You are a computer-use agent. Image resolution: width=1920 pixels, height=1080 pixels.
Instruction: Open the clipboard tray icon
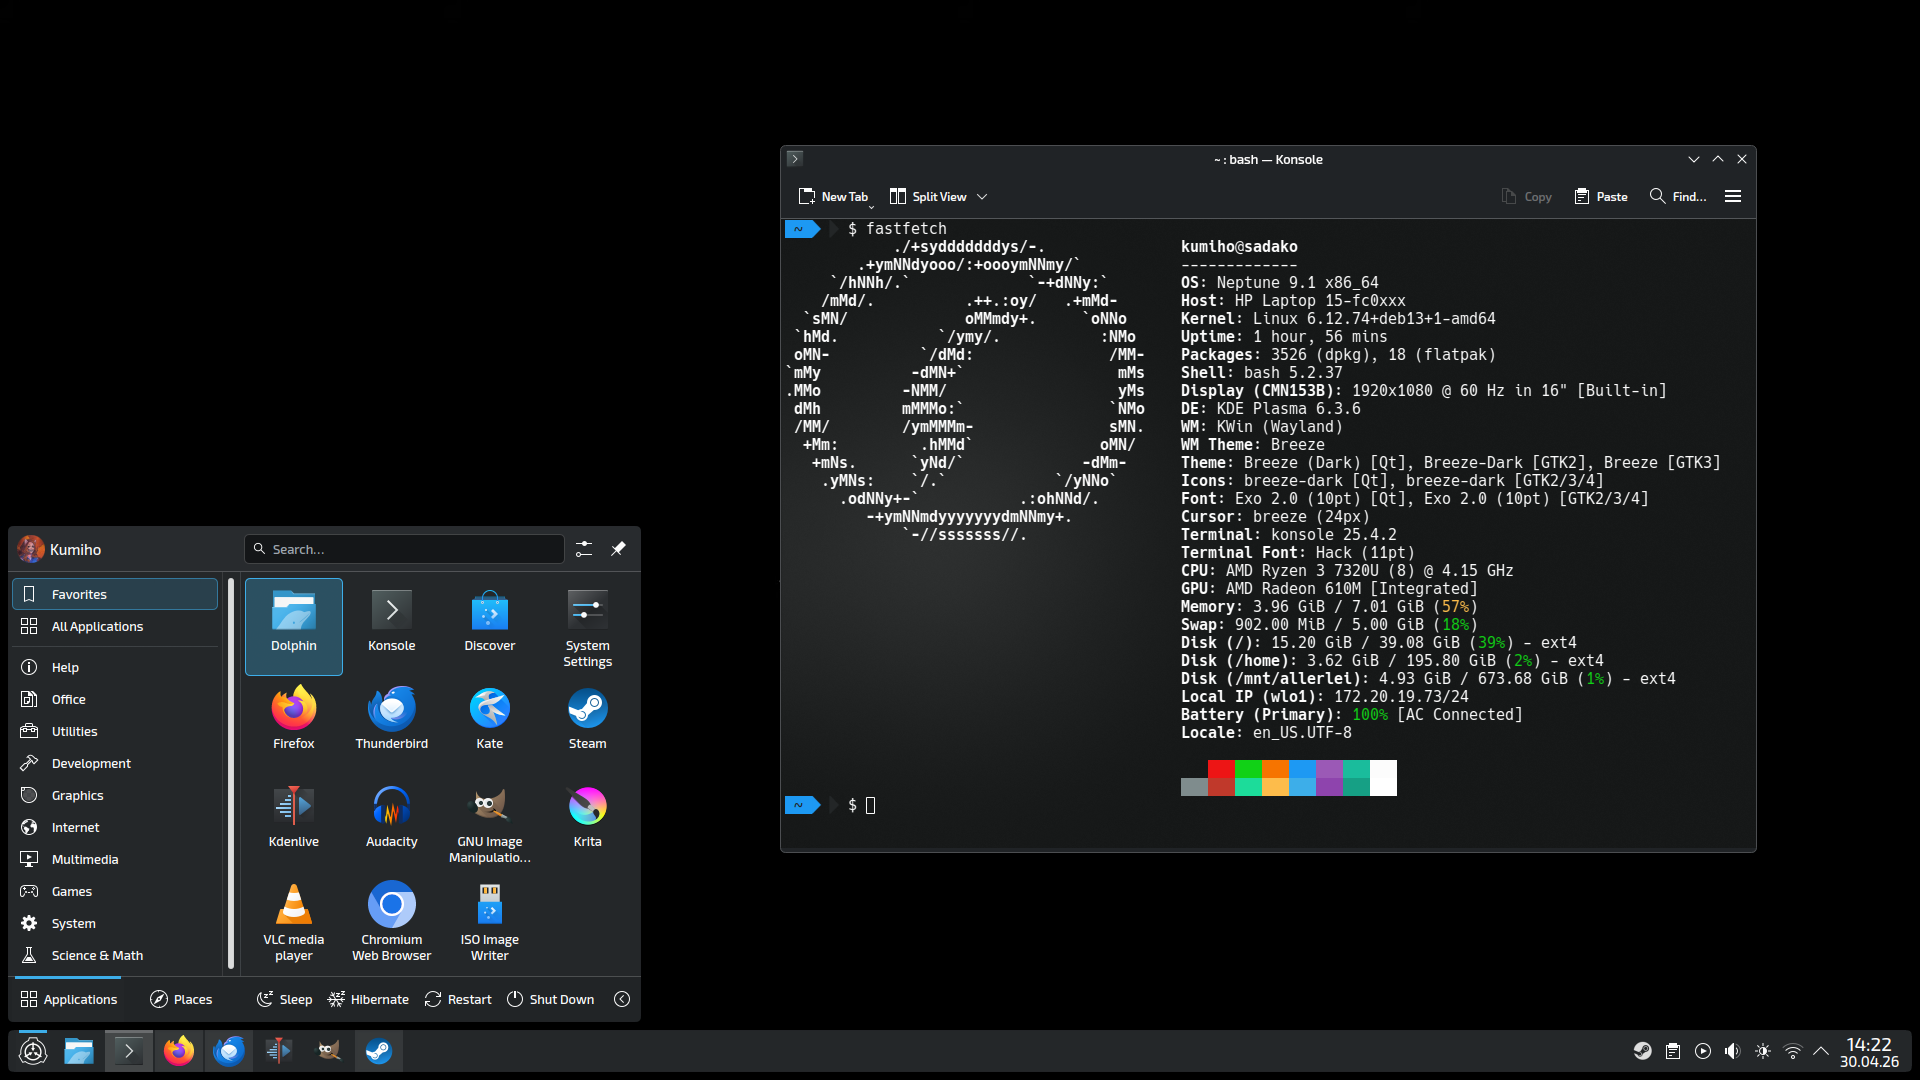click(x=1673, y=1051)
